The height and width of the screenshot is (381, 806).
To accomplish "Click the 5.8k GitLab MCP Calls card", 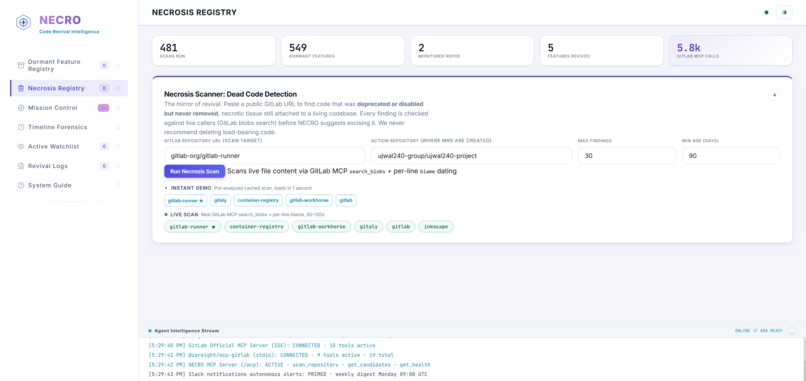I will click(730, 50).
